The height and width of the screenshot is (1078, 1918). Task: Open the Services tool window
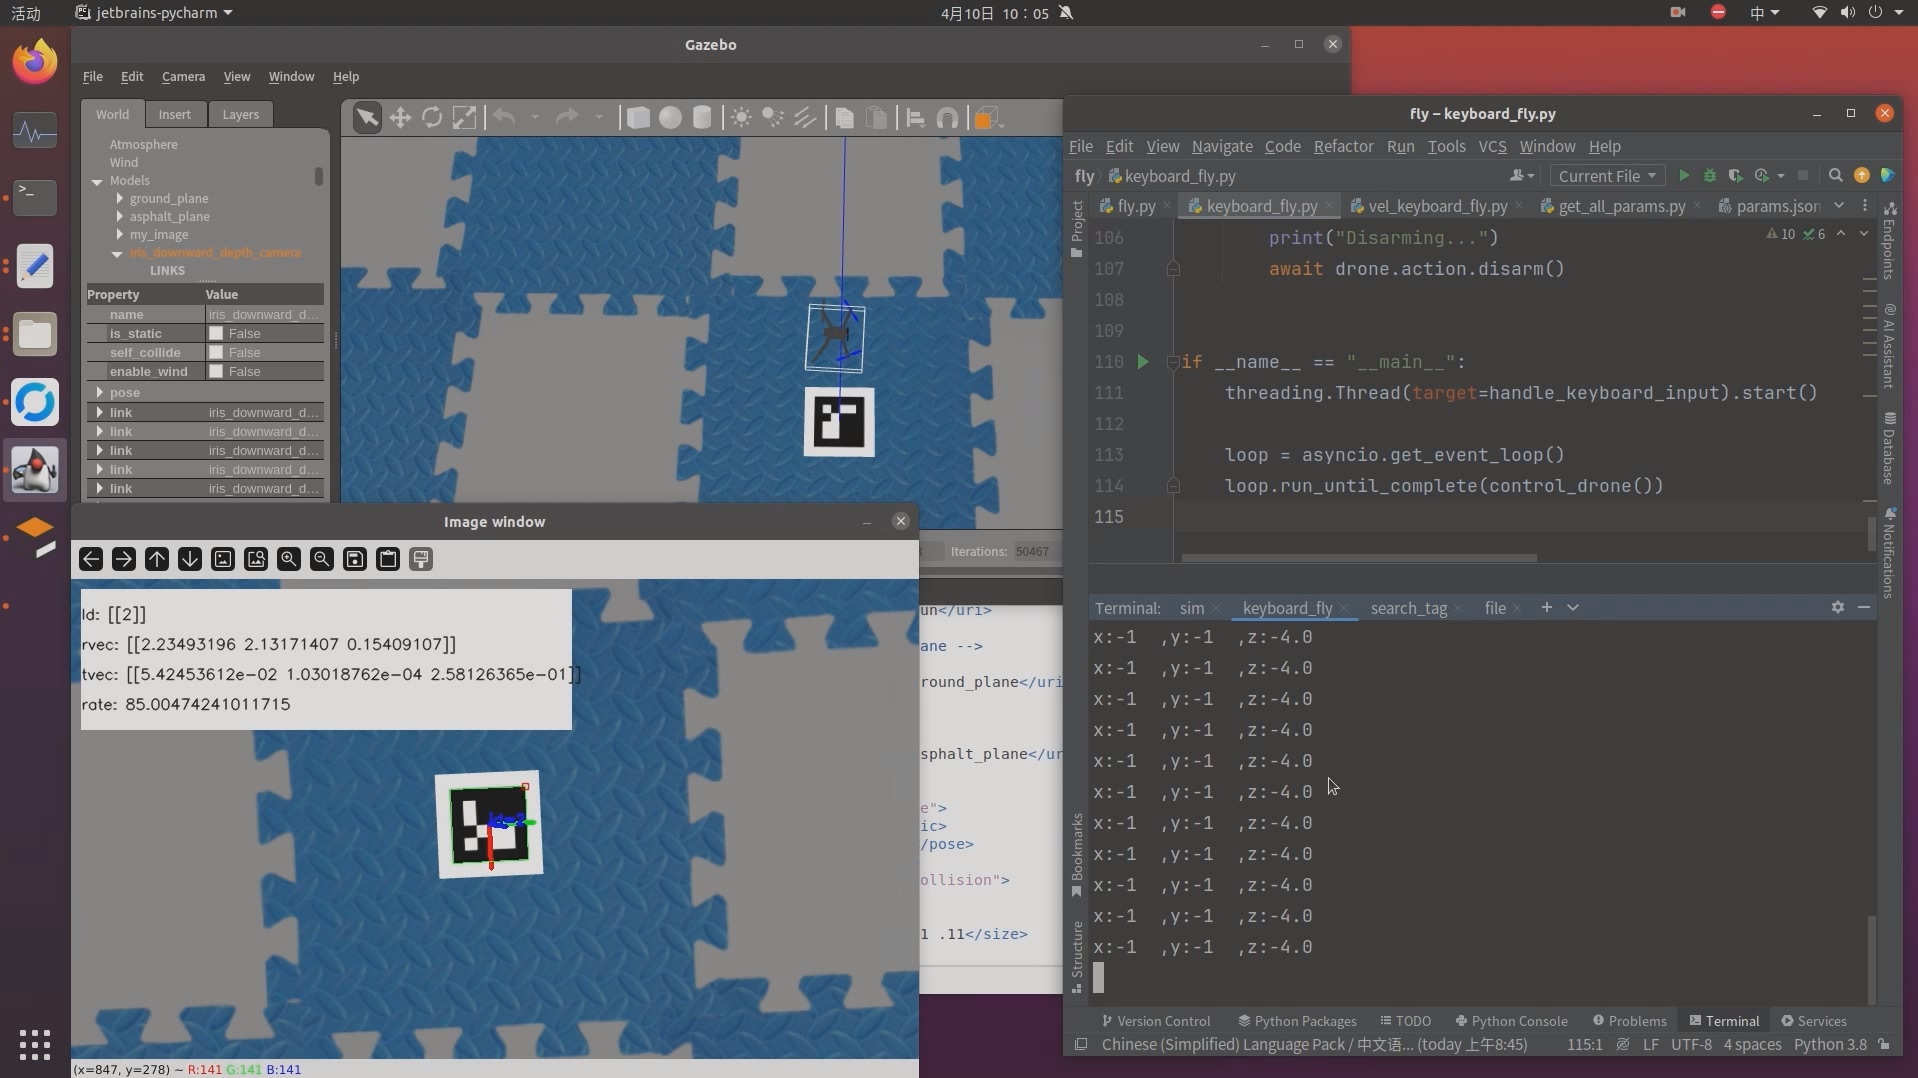[x=1813, y=1021]
